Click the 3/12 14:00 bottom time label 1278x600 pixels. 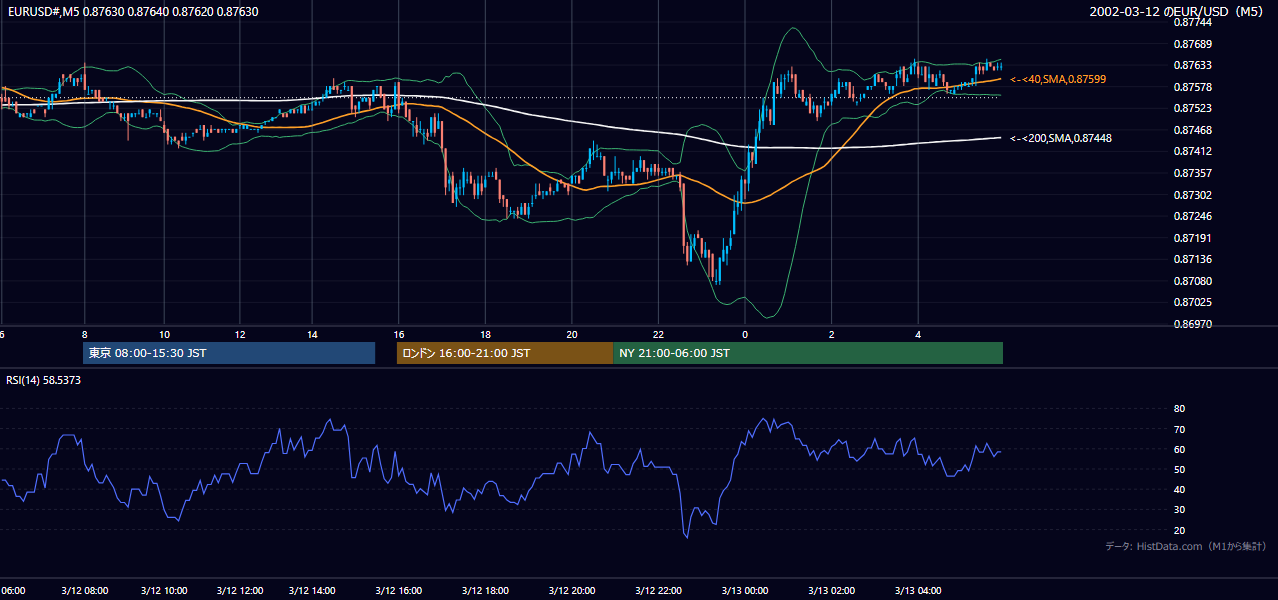pos(312,590)
